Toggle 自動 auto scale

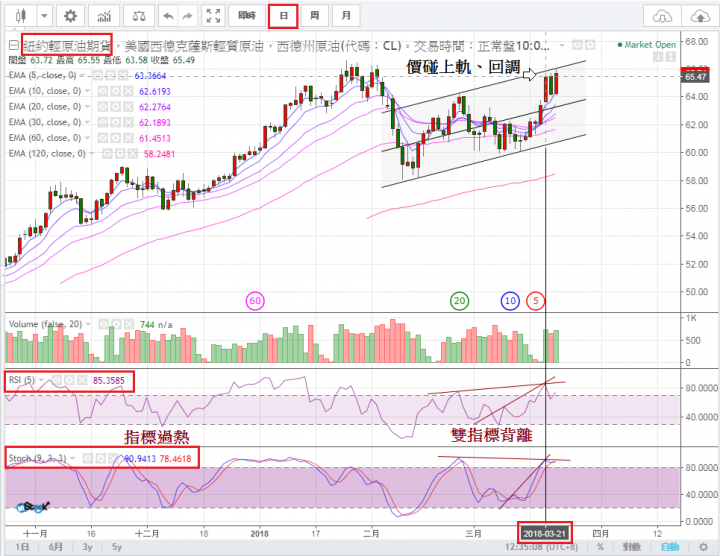(x=670, y=547)
